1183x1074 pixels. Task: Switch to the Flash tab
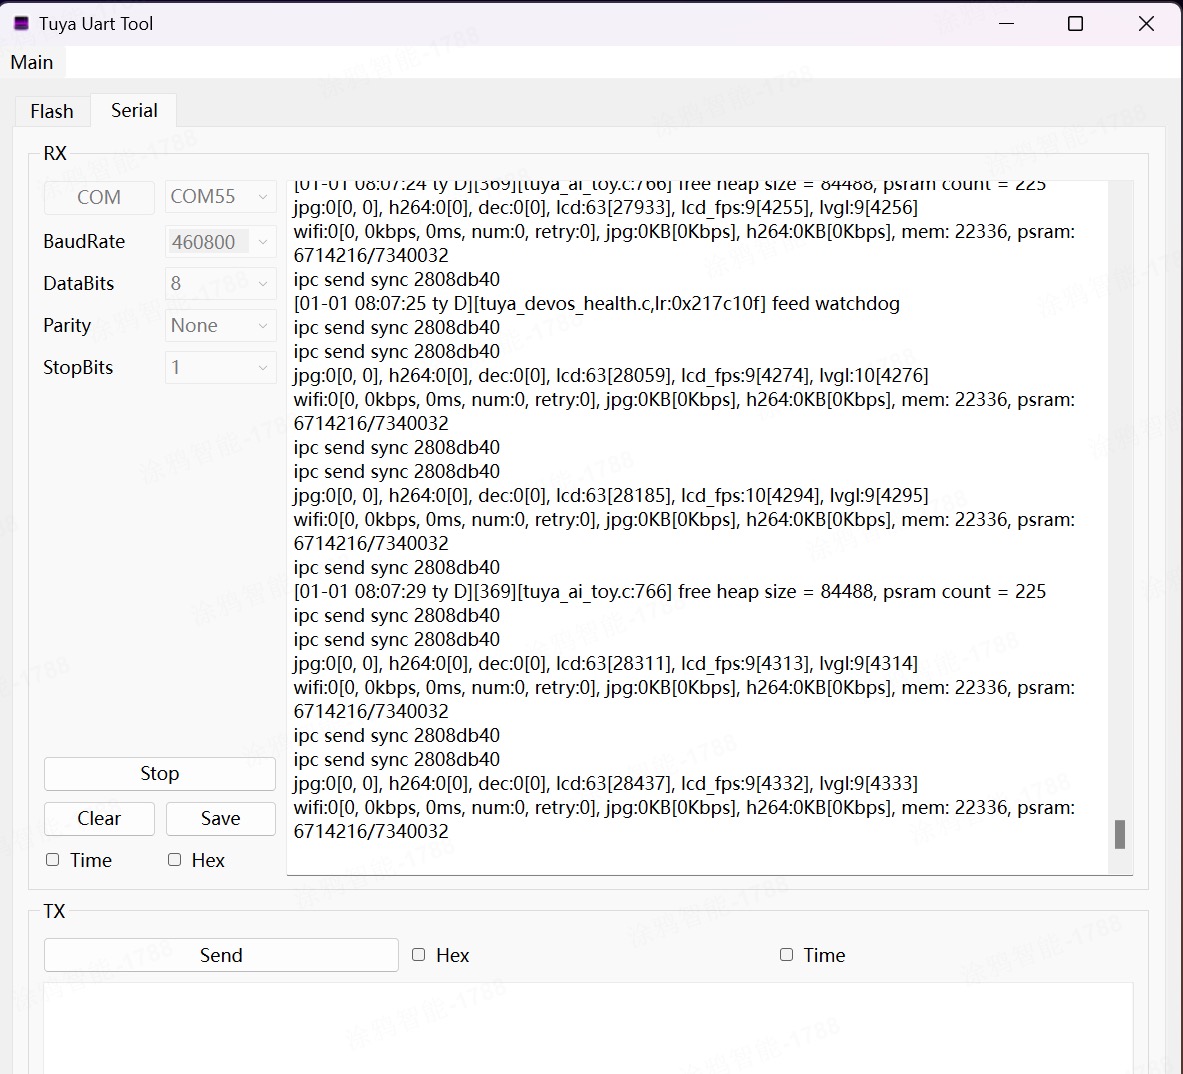(x=52, y=111)
